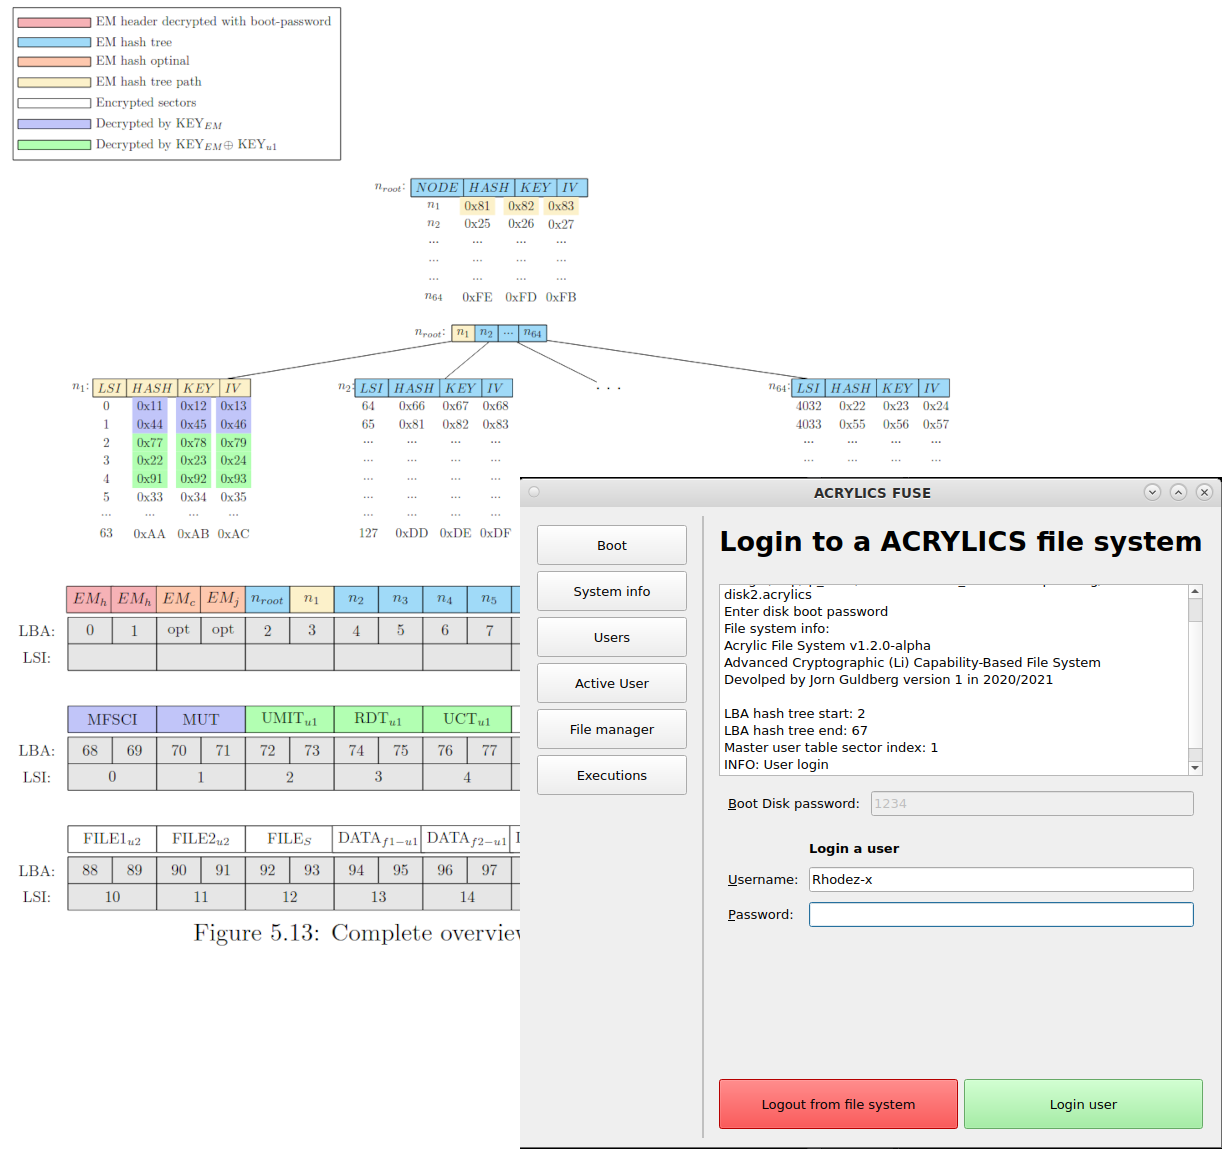
Task: Select log line "Acrylic File System v1.2.0-alpha"
Action: (x=827, y=645)
